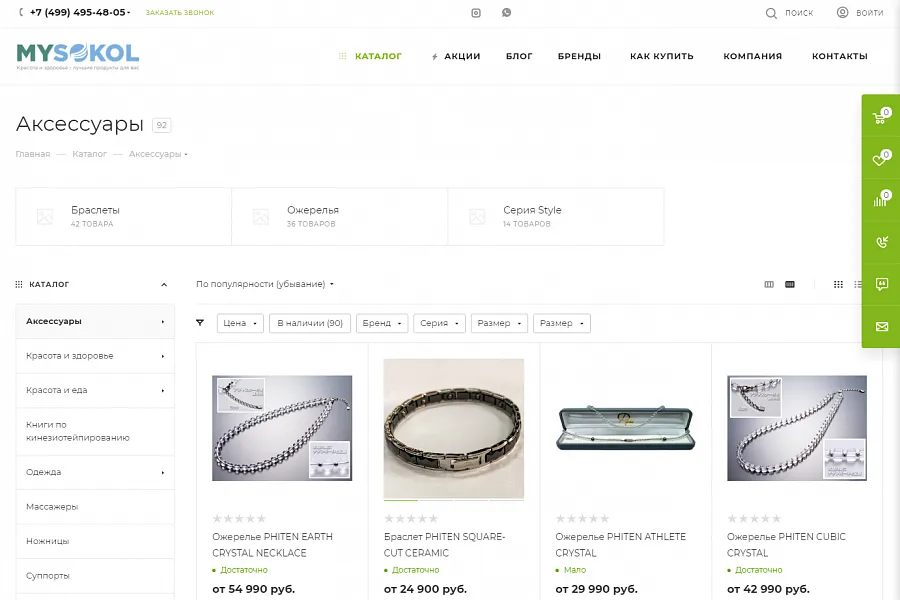The image size is (900, 600).
Task: Click the search magnifier icon
Action: click(x=771, y=13)
